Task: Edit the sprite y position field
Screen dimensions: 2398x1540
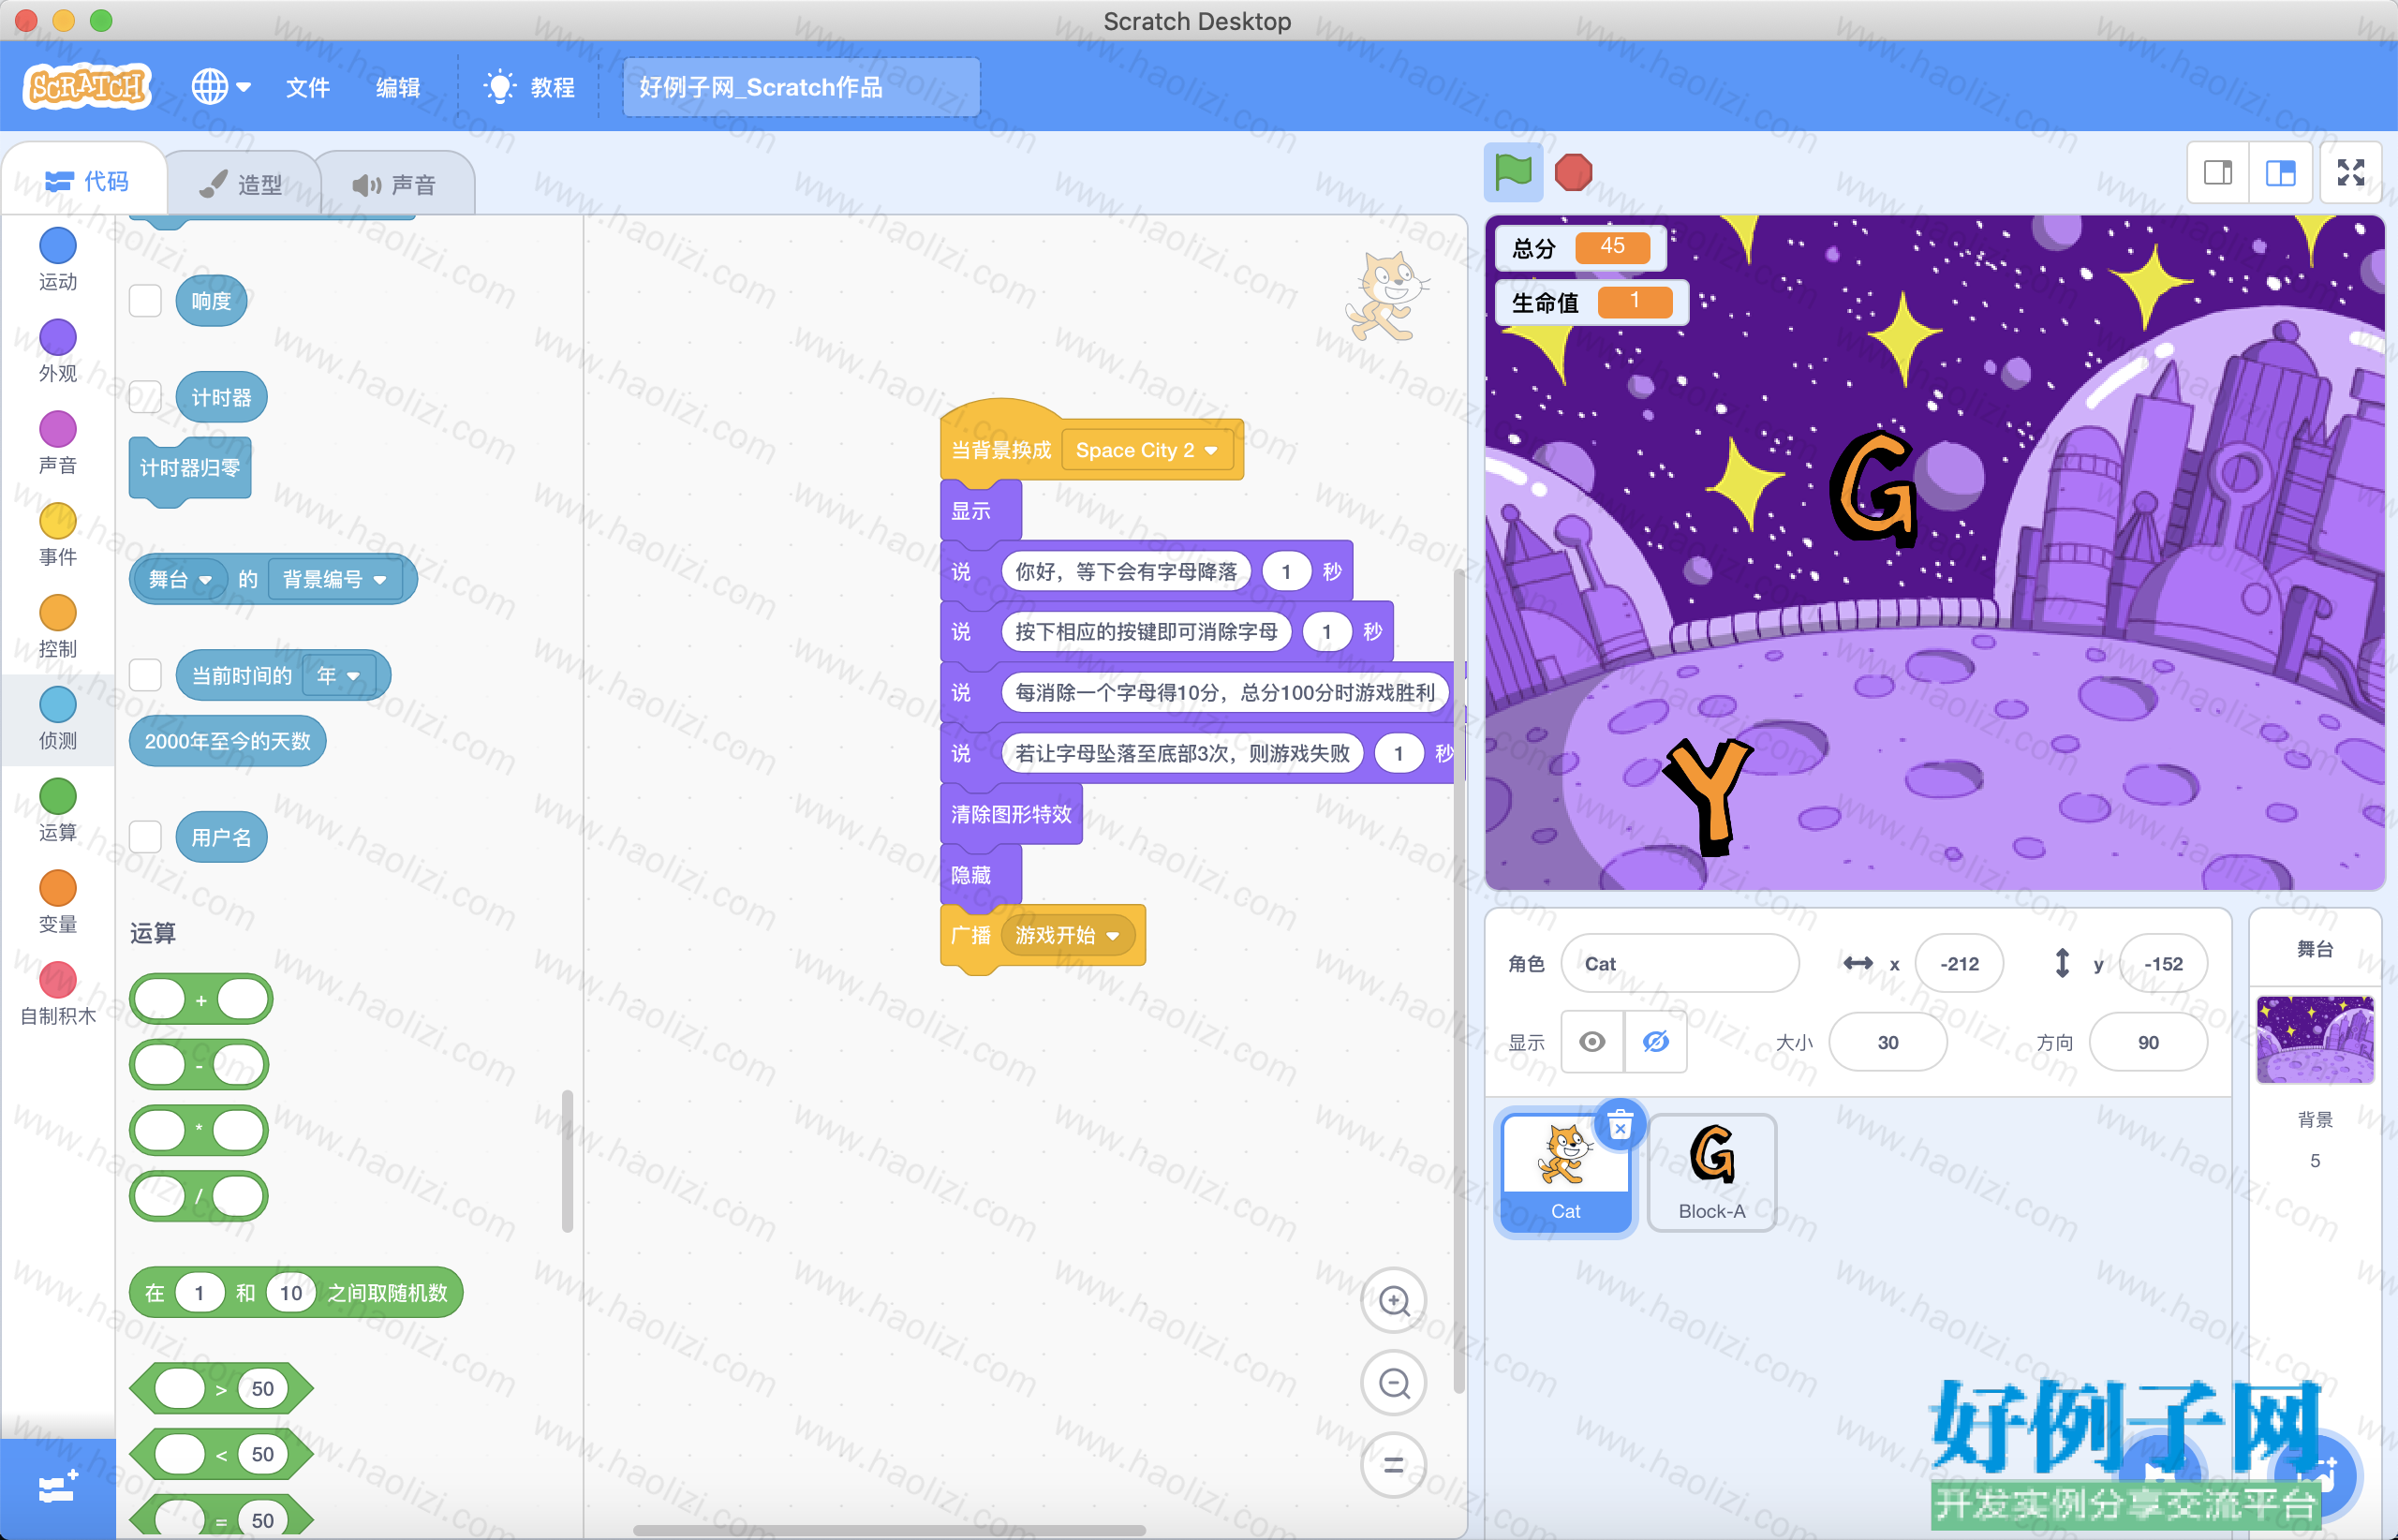Action: 2163,963
